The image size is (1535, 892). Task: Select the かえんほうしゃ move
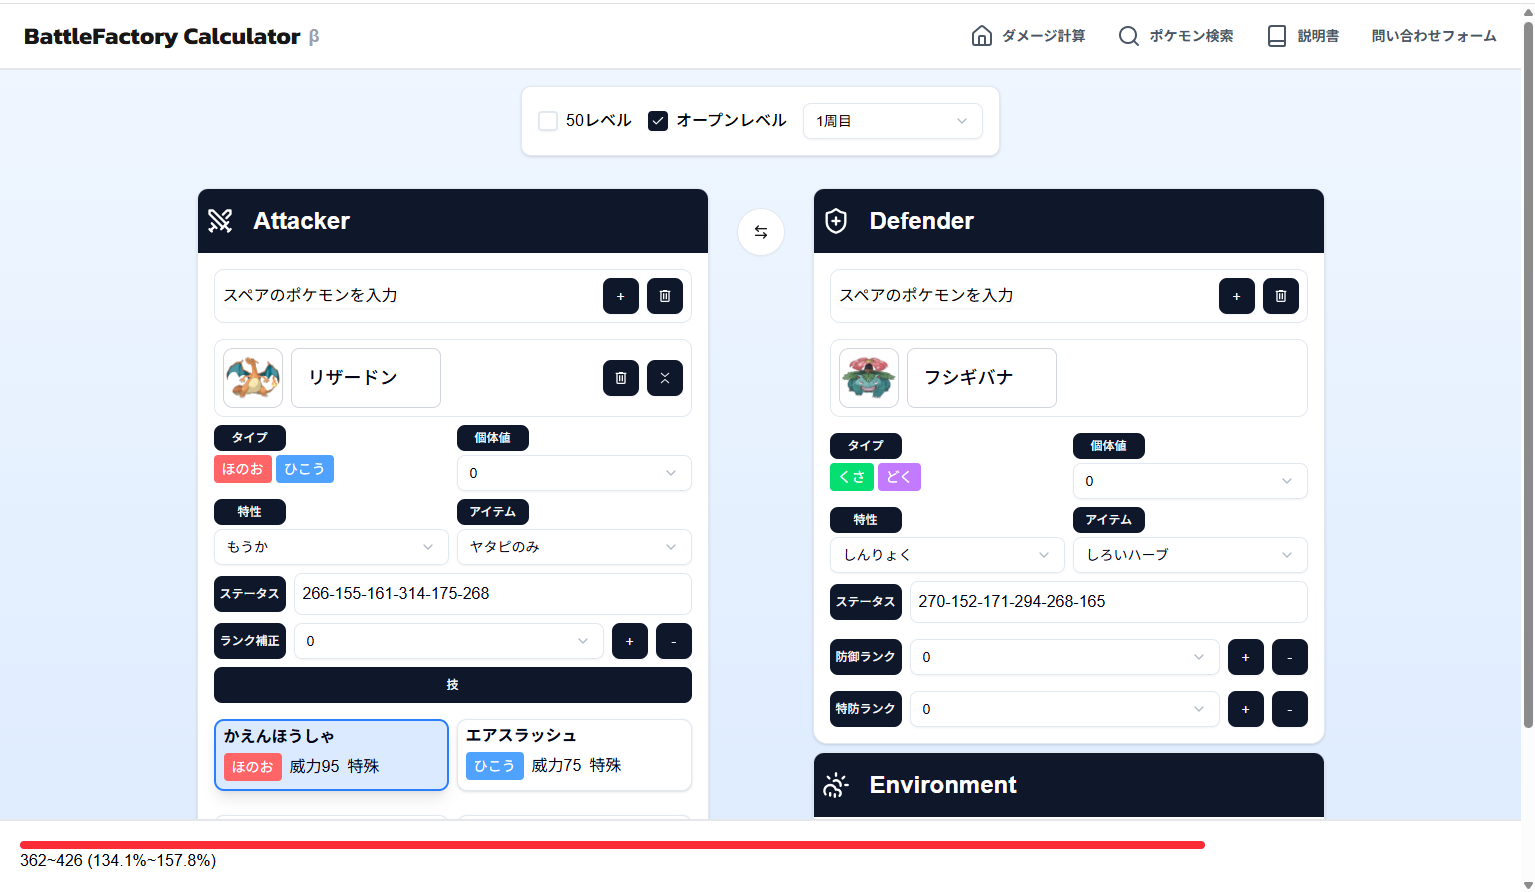tap(331, 755)
